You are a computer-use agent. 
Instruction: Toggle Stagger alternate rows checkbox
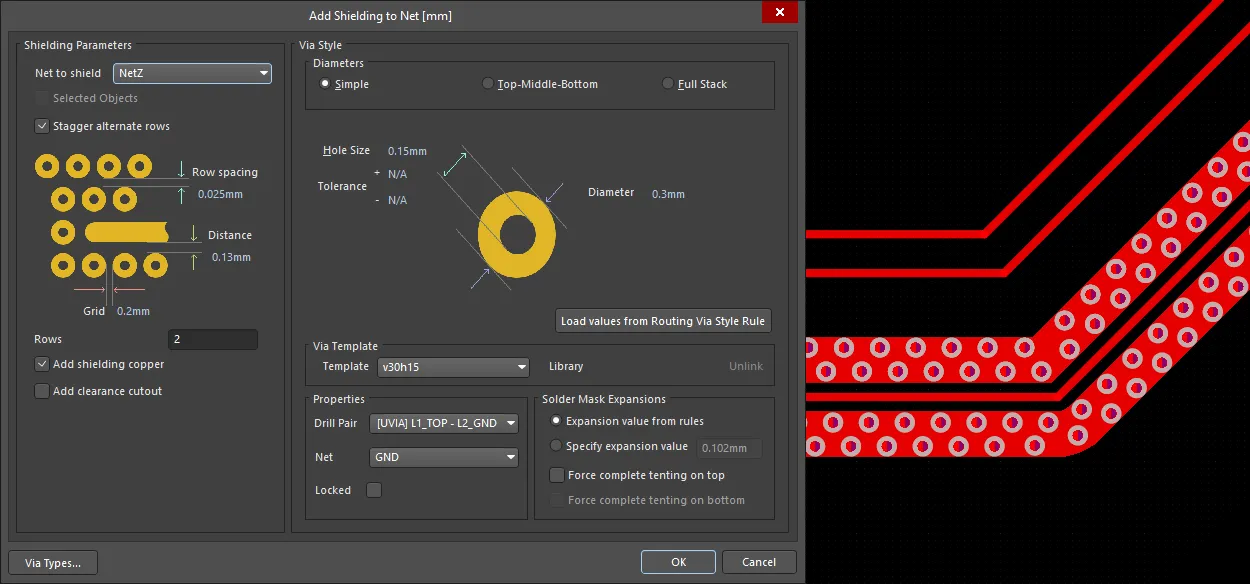coord(42,126)
